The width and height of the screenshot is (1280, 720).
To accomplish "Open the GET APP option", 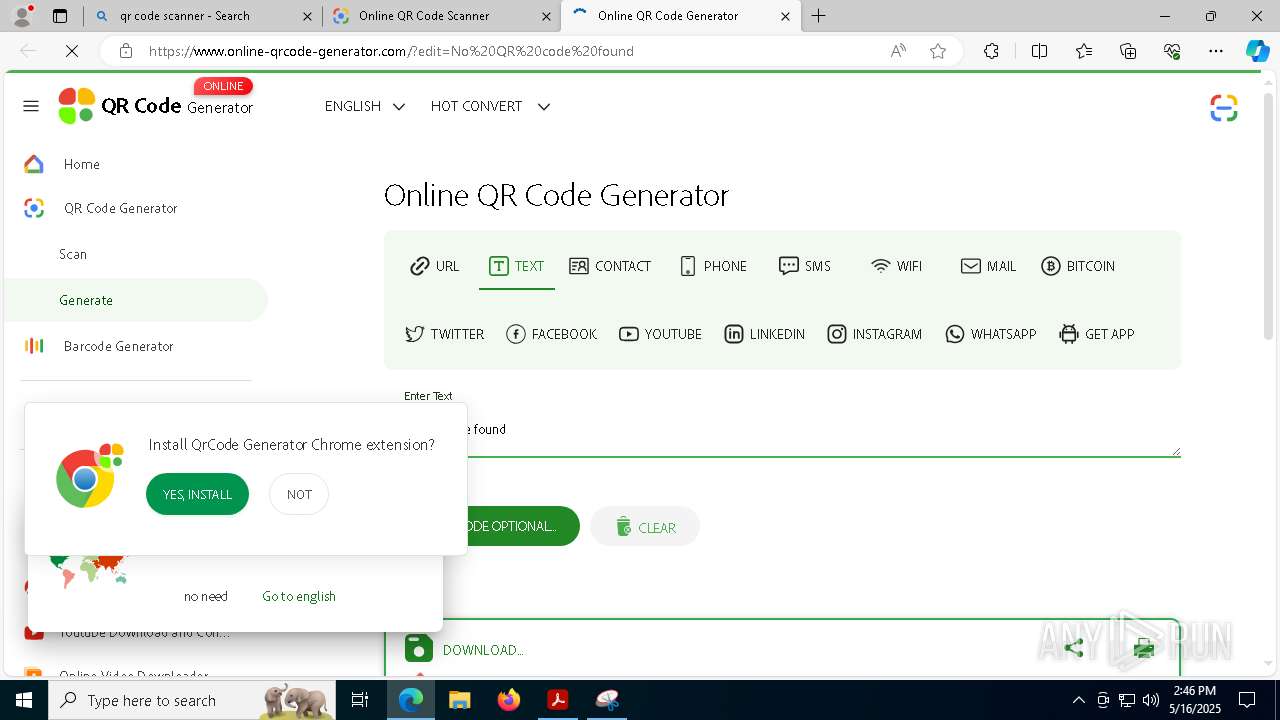I will click(1097, 334).
